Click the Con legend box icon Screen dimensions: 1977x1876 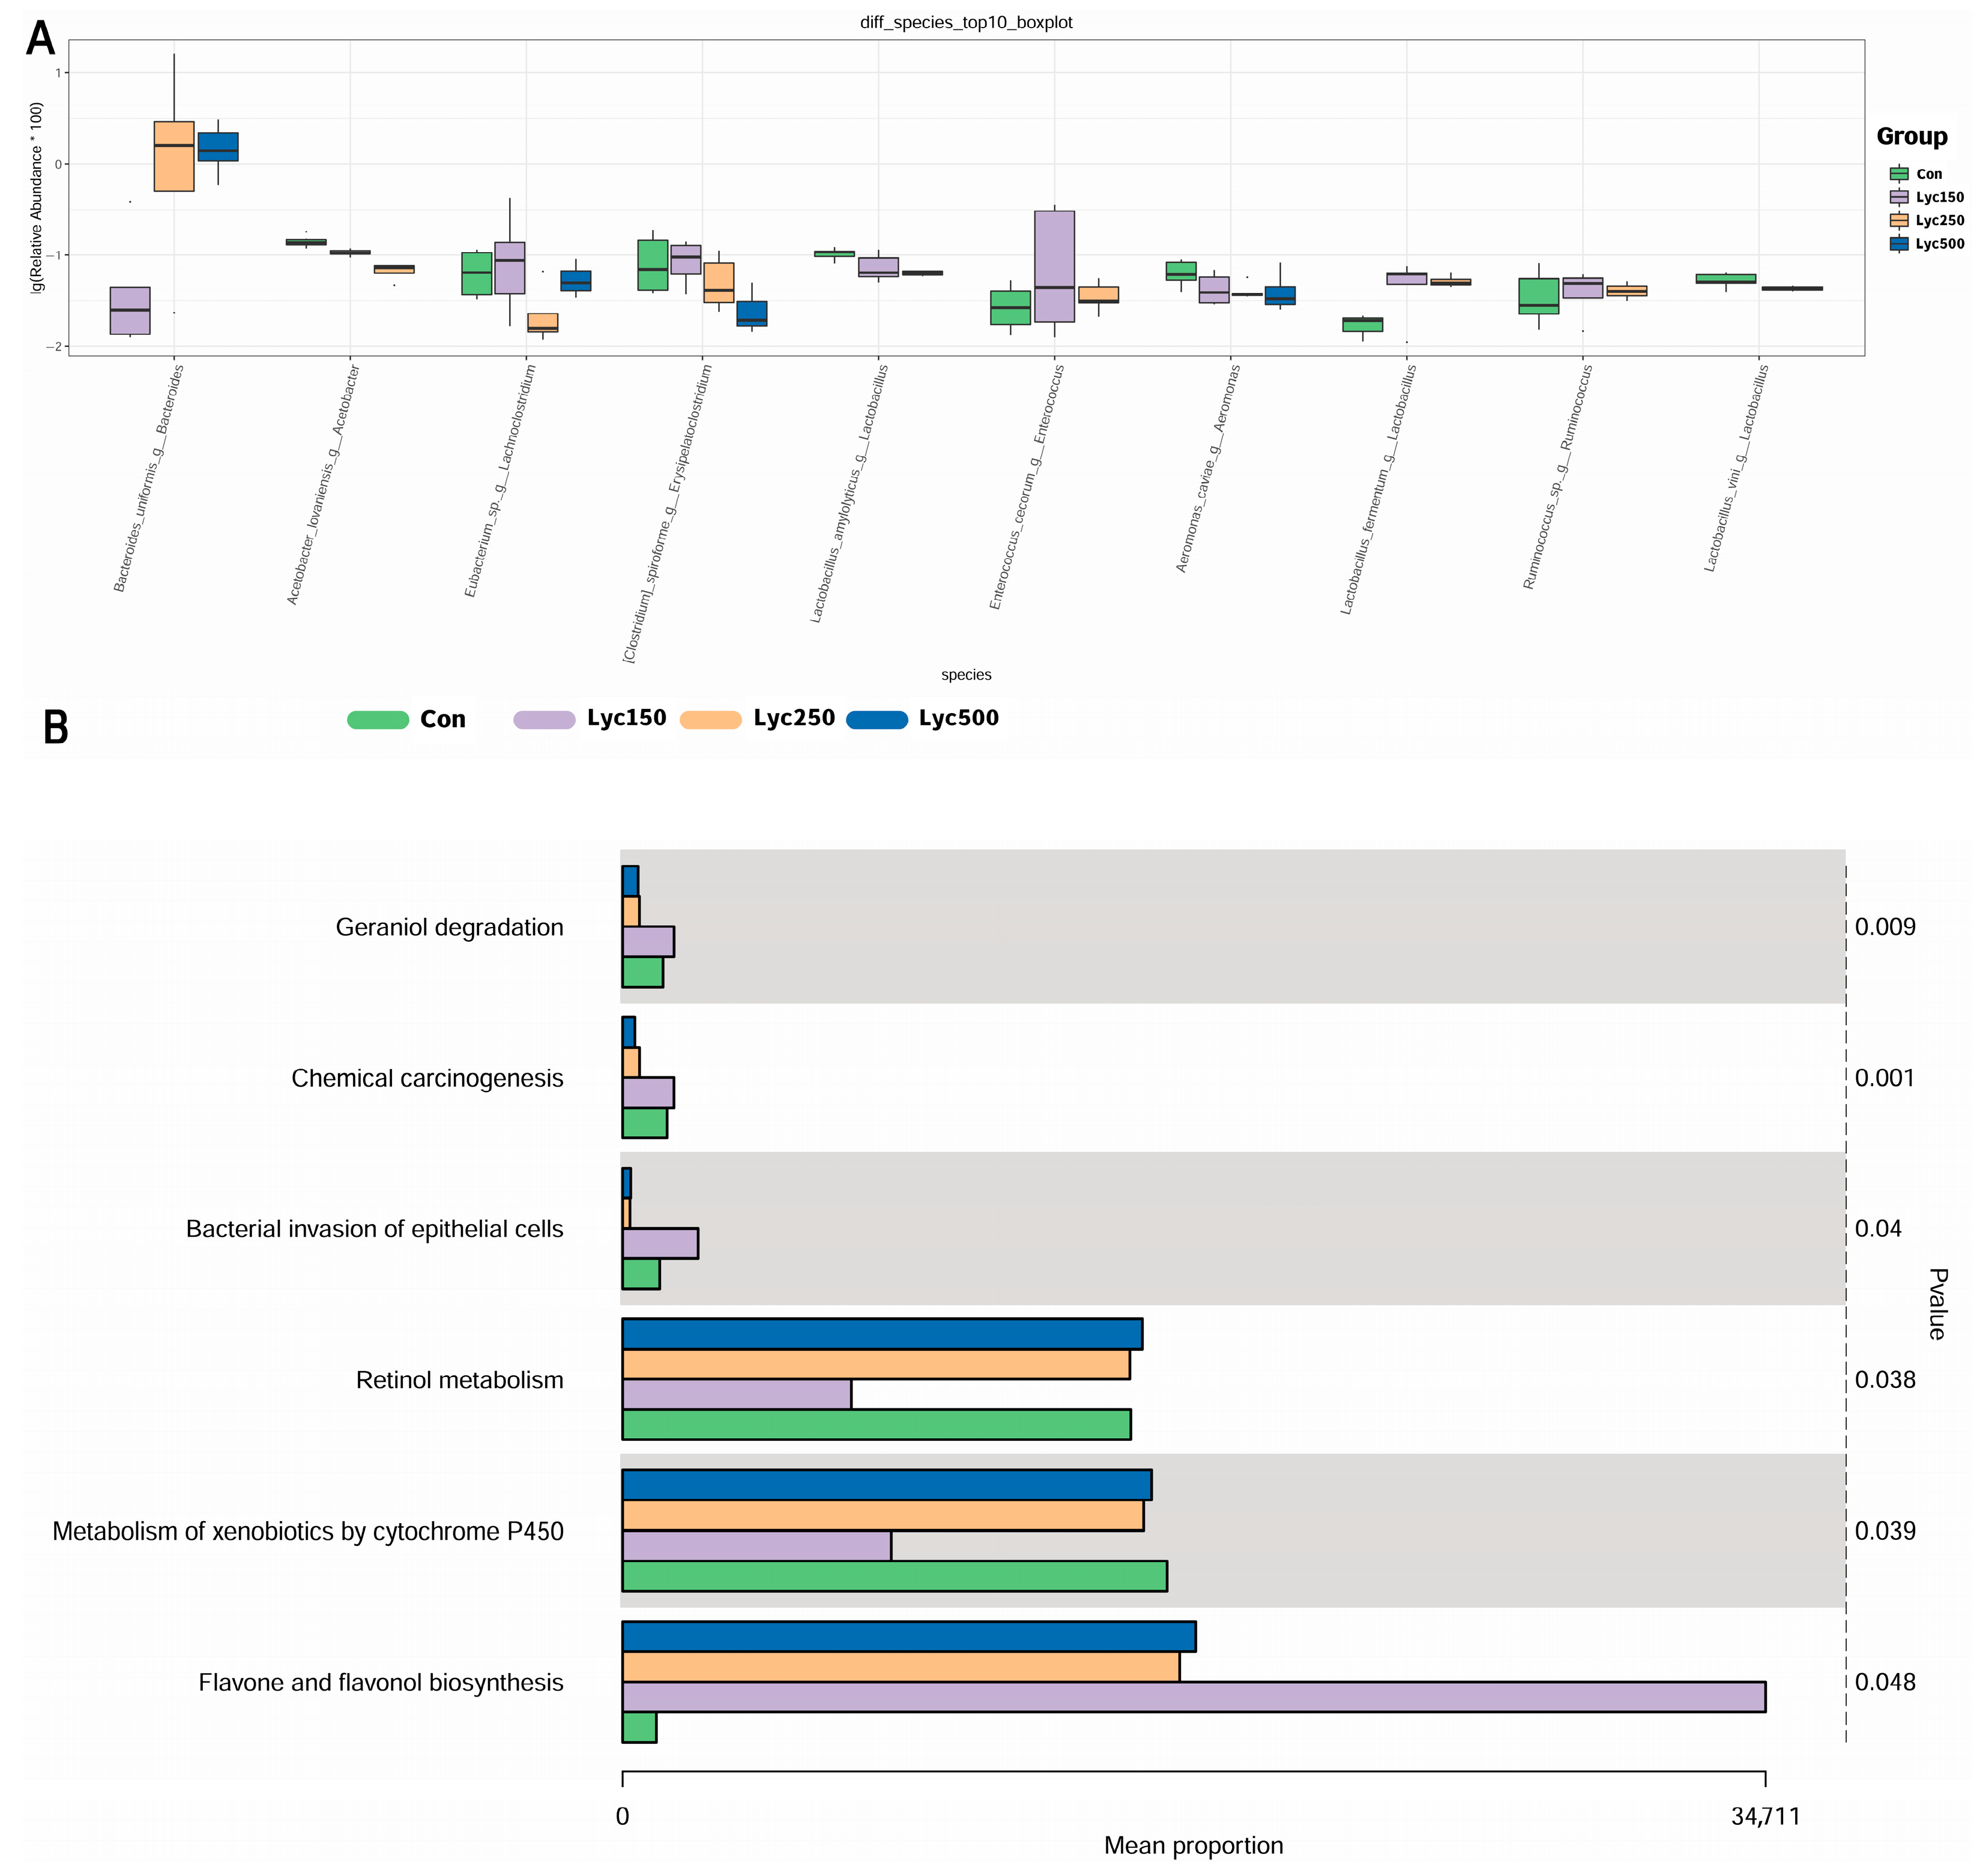pyautogui.click(x=1898, y=174)
